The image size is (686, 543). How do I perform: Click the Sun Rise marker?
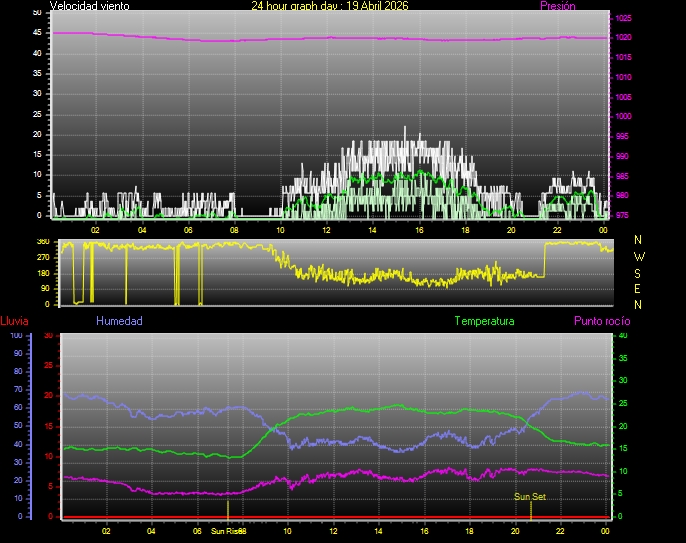tap(227, 531)
